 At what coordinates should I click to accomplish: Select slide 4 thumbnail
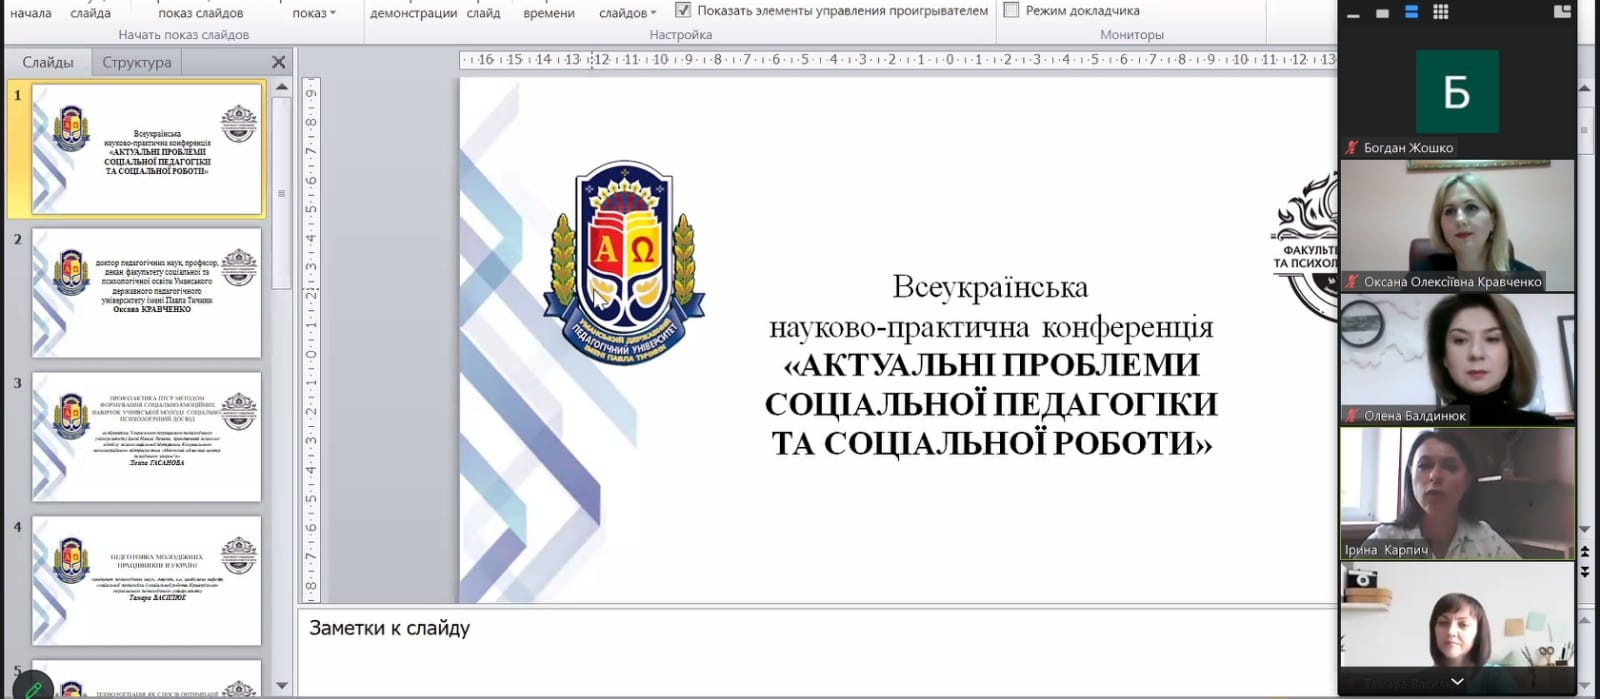coord(147,581)
